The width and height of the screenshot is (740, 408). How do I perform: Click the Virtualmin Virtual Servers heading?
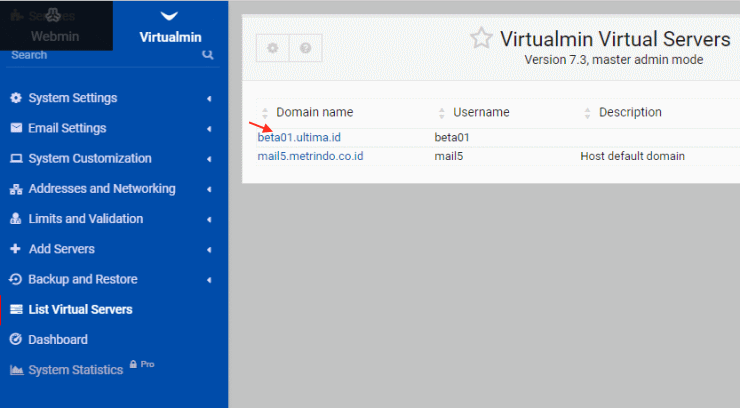[615, 39]
